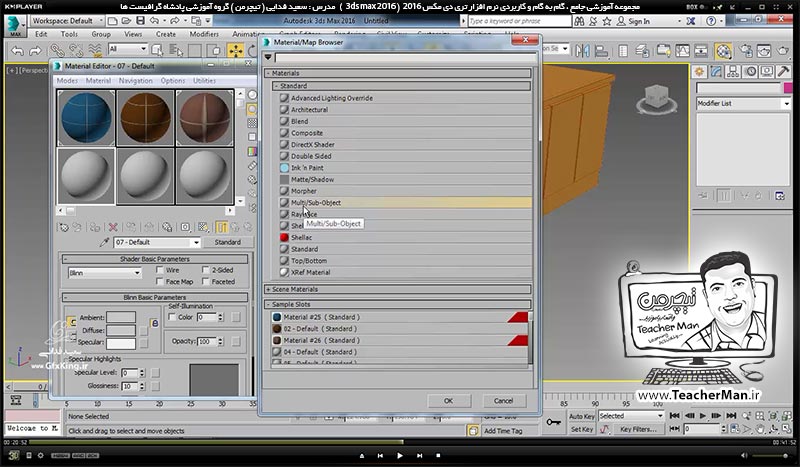The image size is (800, 467).
Task: Click the Undo arrow in main toolbar
Action: (17, 51)
